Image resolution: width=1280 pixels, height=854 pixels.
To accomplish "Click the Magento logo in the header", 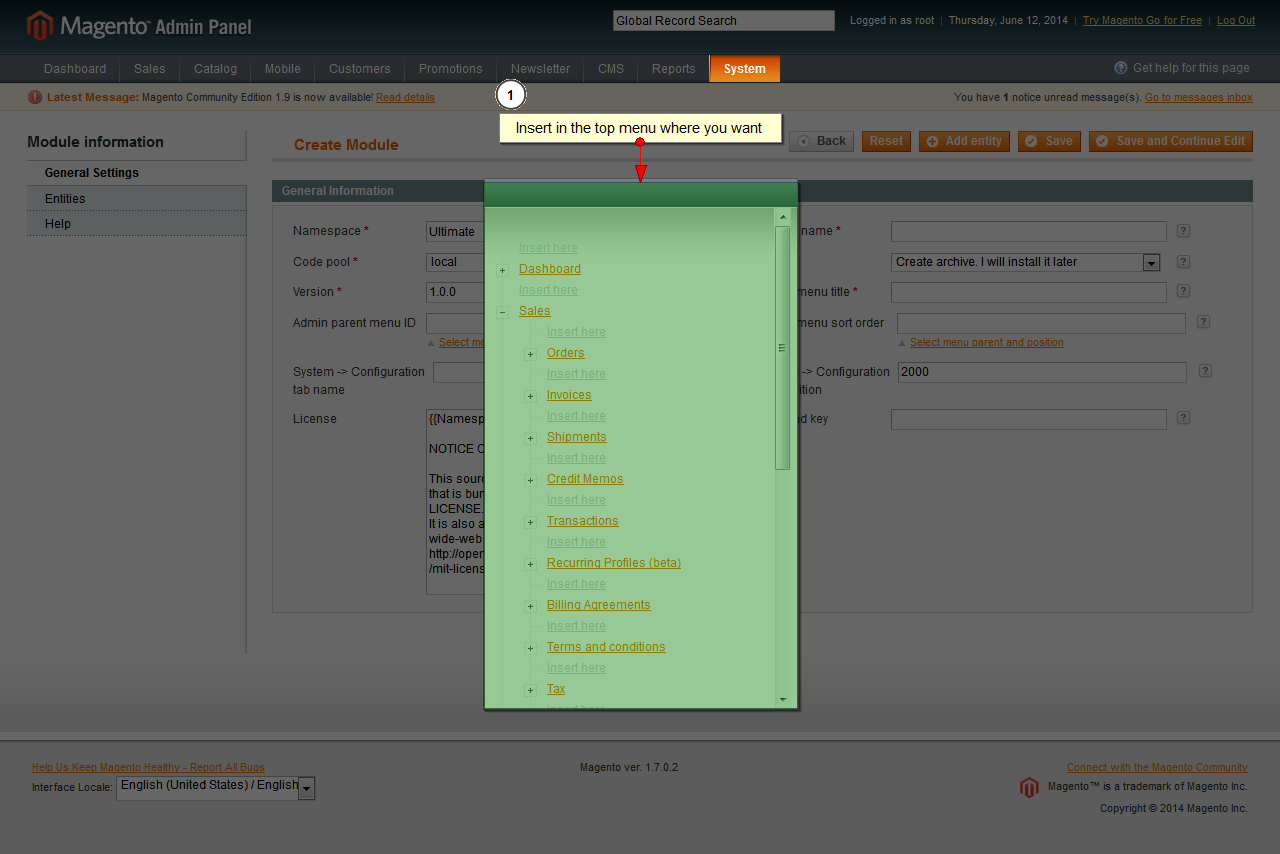I will tap(139, 26).
